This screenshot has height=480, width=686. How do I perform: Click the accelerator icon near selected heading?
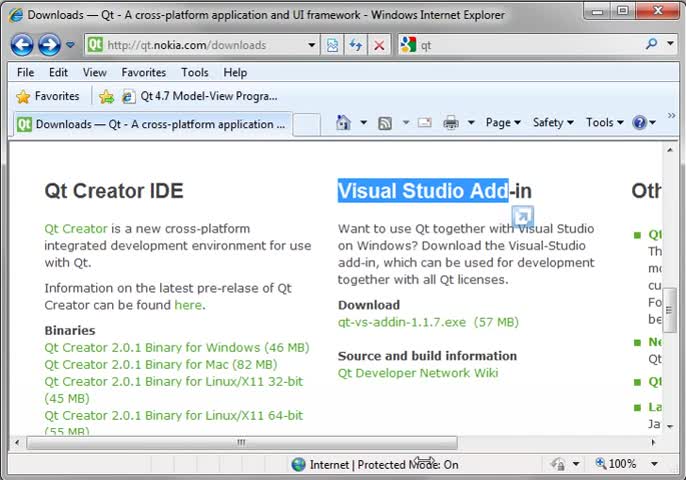pyautogui.click(x=522, y=216)
